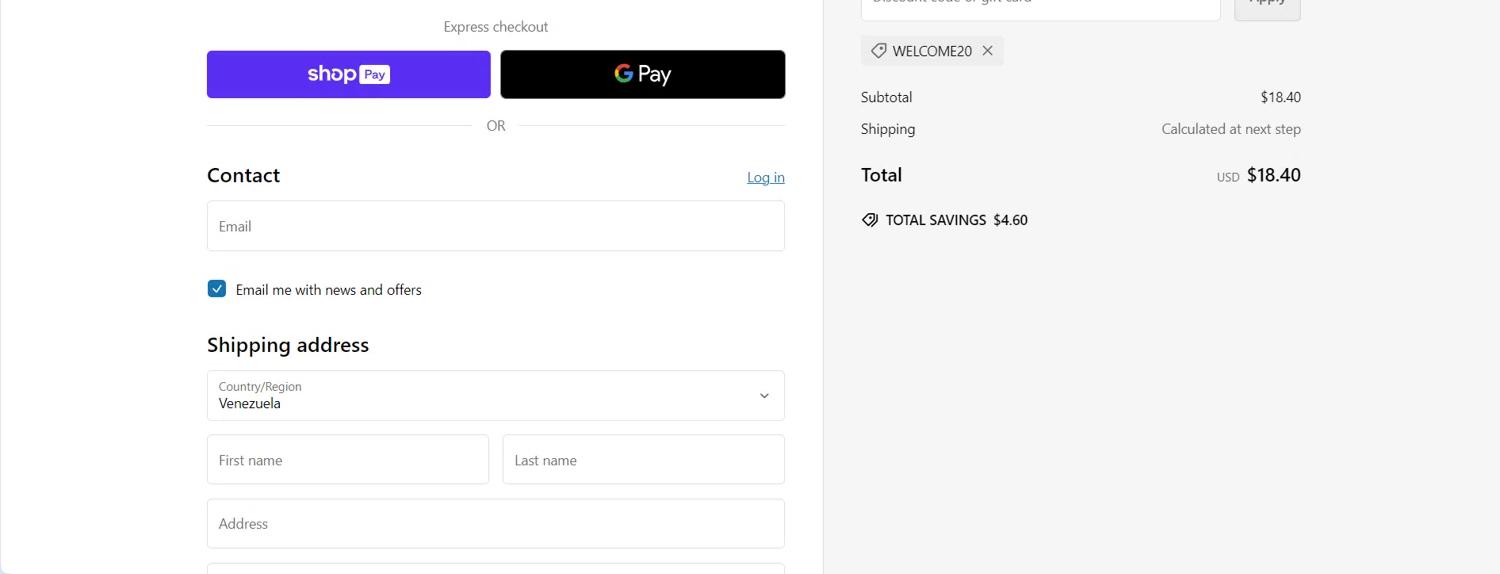The image size is (1500, 574).
Task: Uncheck the news and offers checkbox
Action: (x=217, y=289)
